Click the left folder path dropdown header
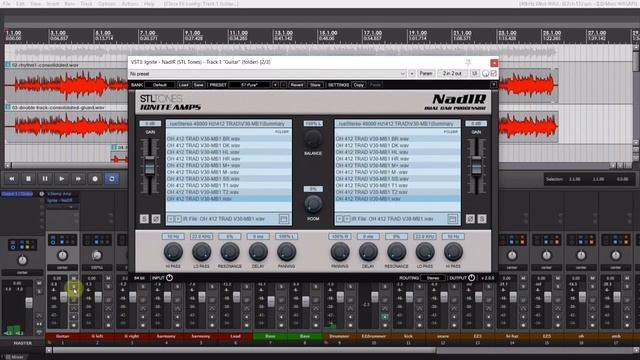 [x=229, y=124]
